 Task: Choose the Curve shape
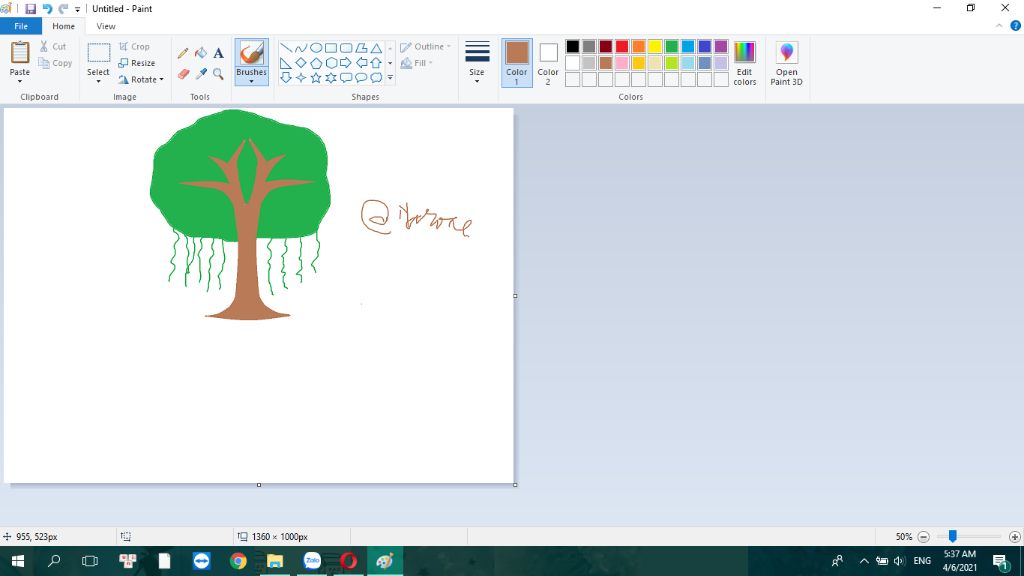[x=300, y=48]
